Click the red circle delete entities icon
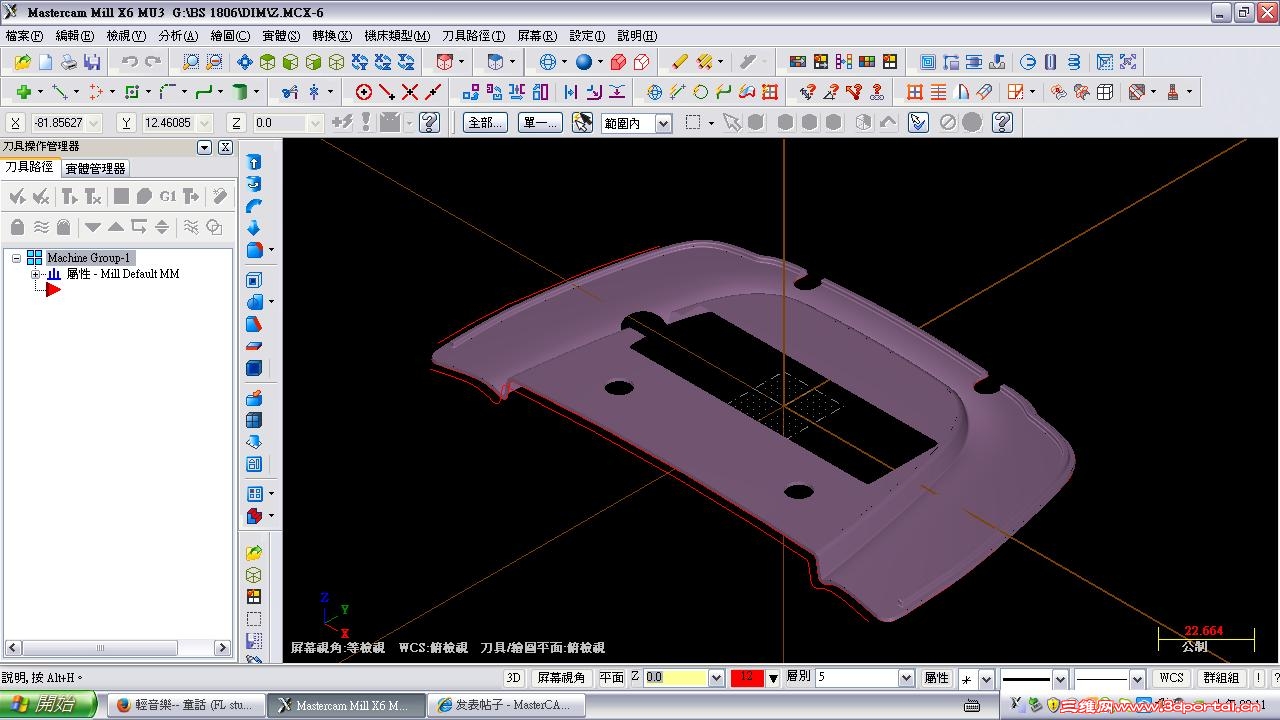The width and height of the screenshot is (1280, 720). coord(364,92)
